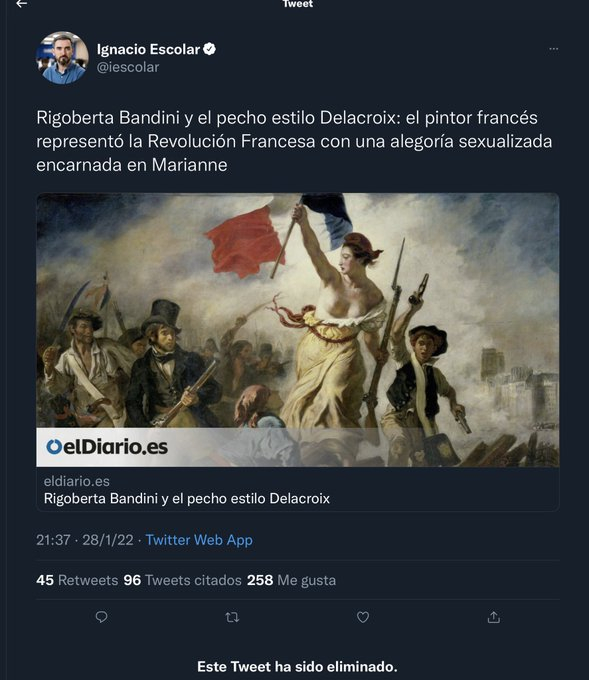View the 258 Me gusta list
Image resolution: width=589 pixels, height=680 pixels.
(x=291, y=580)
